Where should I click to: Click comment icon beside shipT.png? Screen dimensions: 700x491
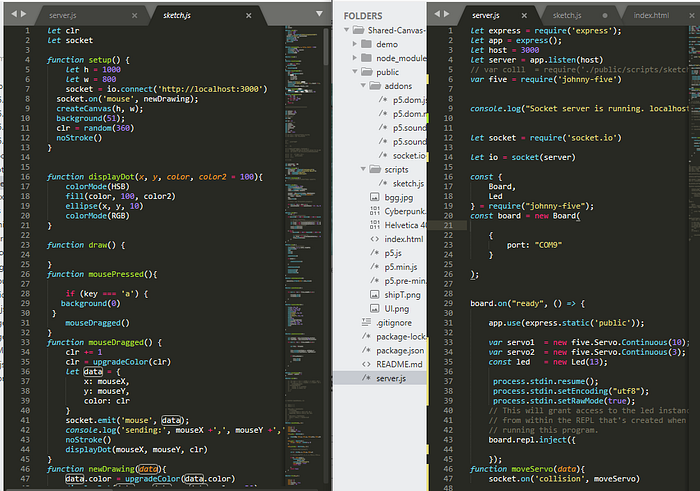tap(375, 295)
